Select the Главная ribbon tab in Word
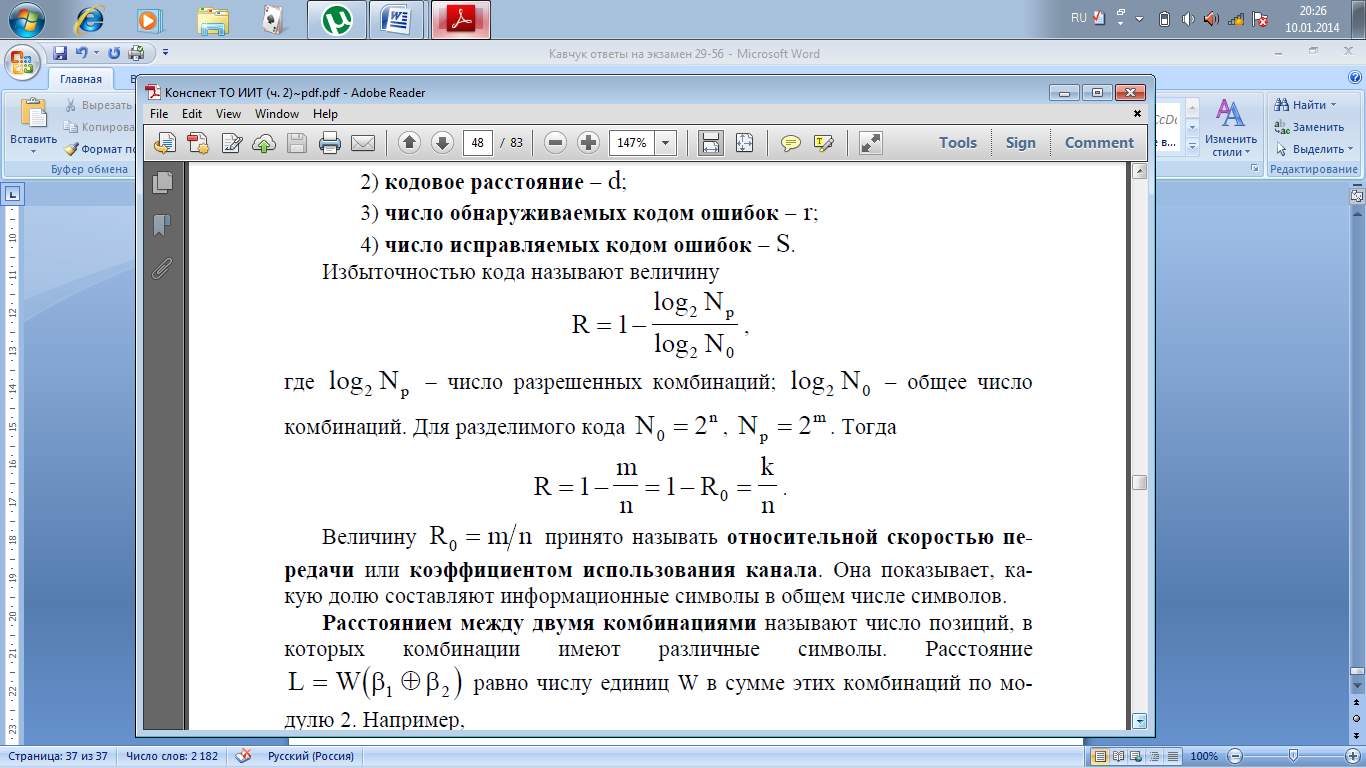1366x768 pixels. (x=81, y=79)
